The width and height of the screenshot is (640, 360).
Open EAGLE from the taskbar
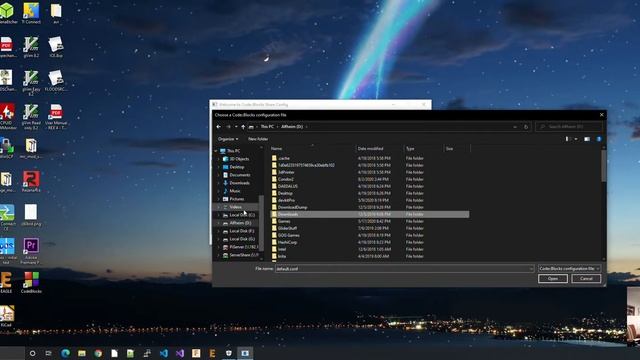[x=212, y=353]
